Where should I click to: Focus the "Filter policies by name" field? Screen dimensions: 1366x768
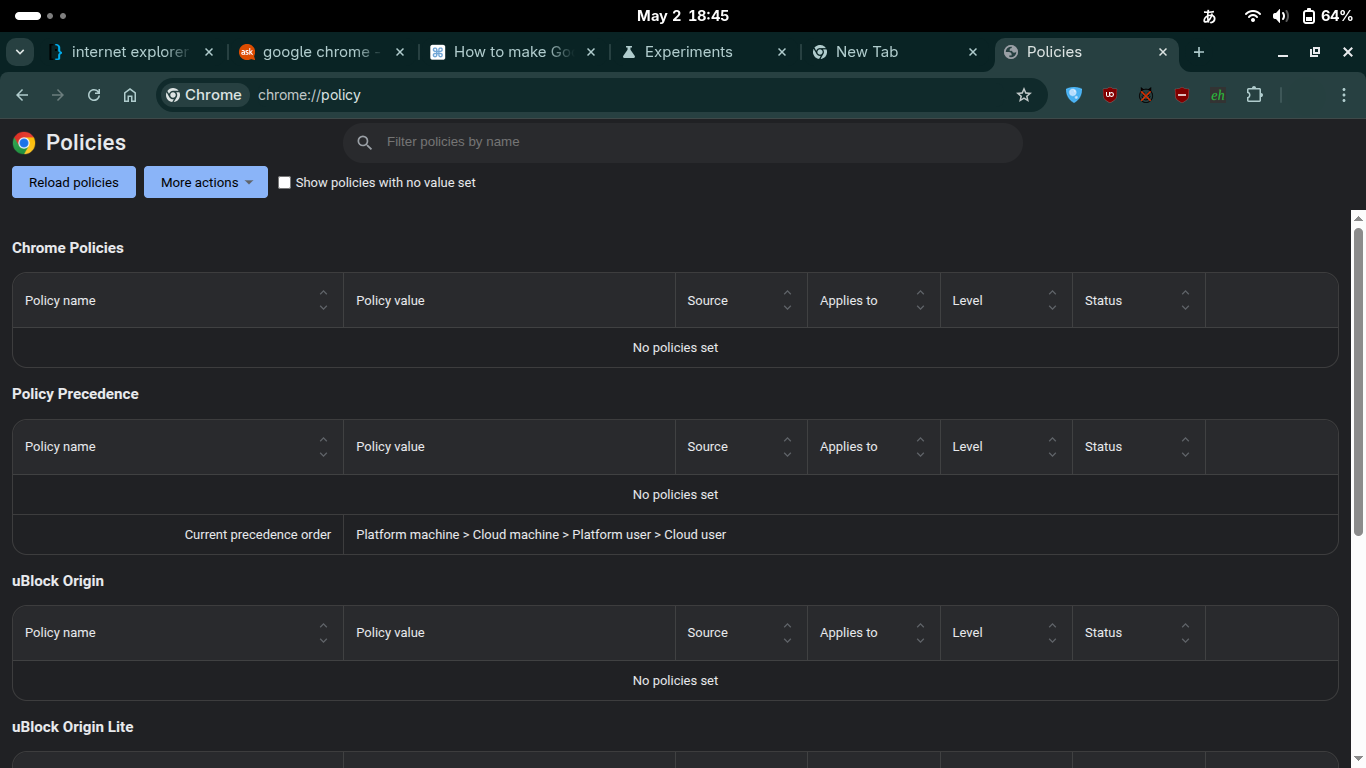click(x=683, y=142)
